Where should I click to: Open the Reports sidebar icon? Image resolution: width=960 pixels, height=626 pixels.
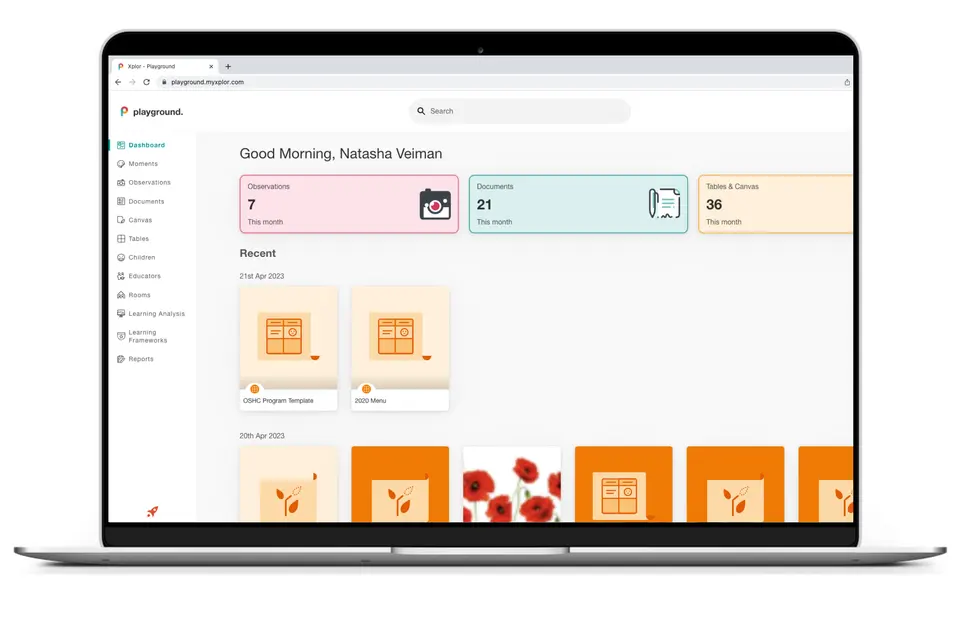[121, 359]
